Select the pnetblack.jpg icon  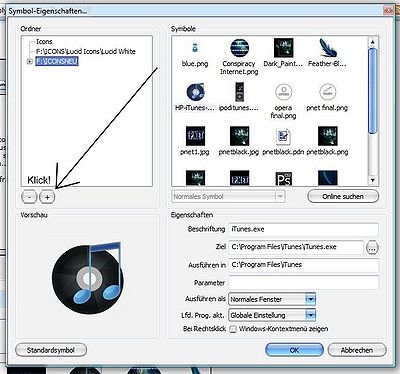[x=239, y=136]
